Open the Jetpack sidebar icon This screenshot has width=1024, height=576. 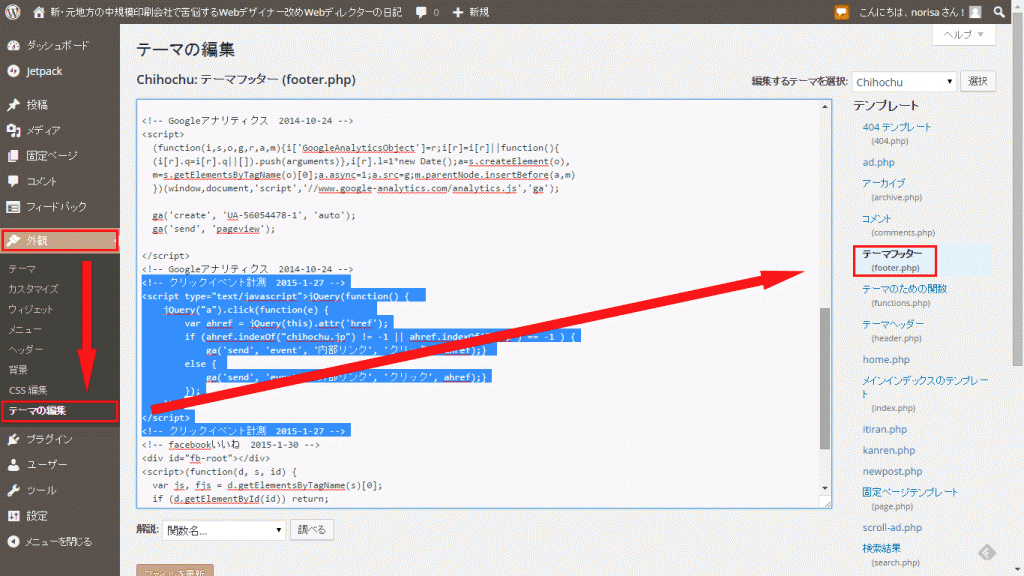click(x=14, y=71)
